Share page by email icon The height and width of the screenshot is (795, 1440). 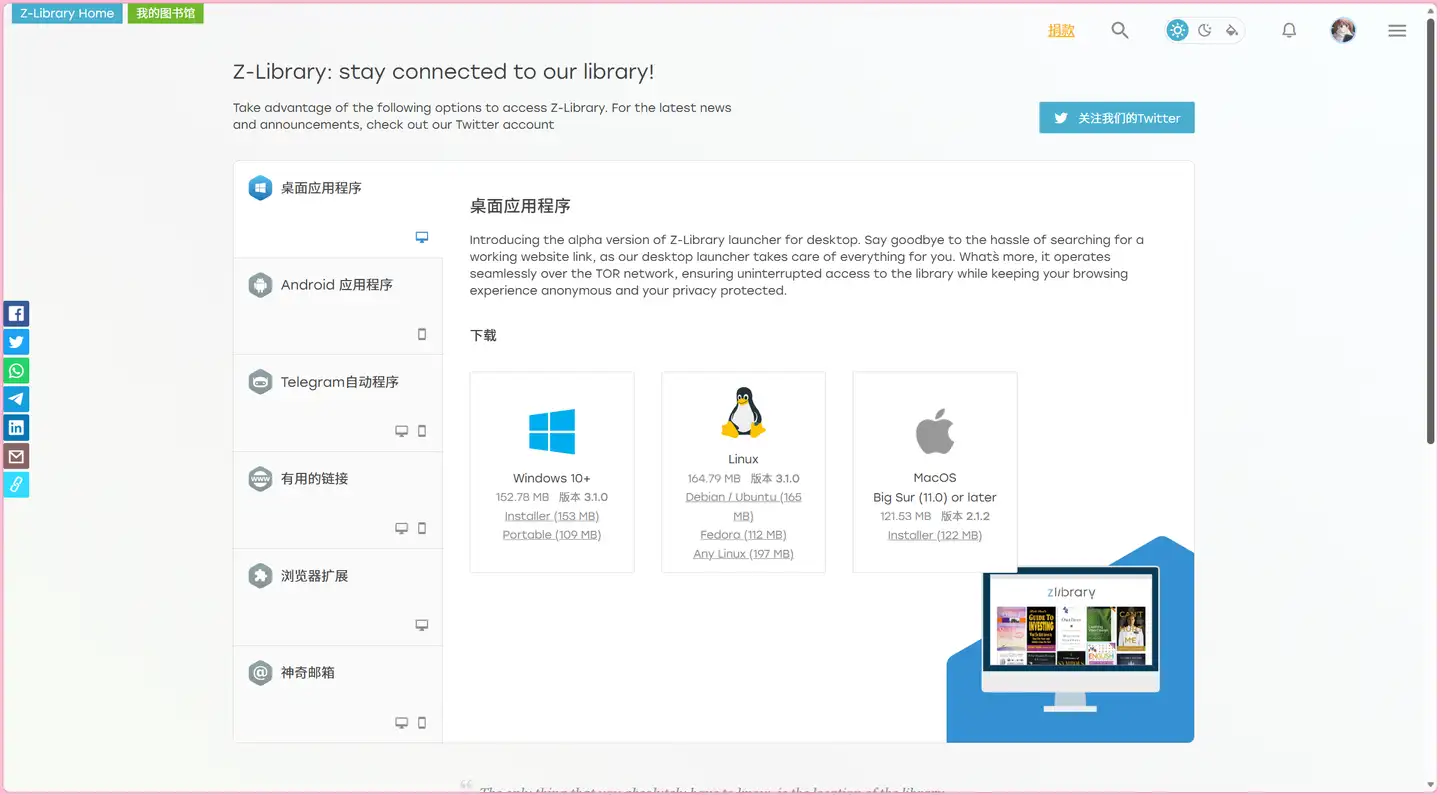coord(16,456)
